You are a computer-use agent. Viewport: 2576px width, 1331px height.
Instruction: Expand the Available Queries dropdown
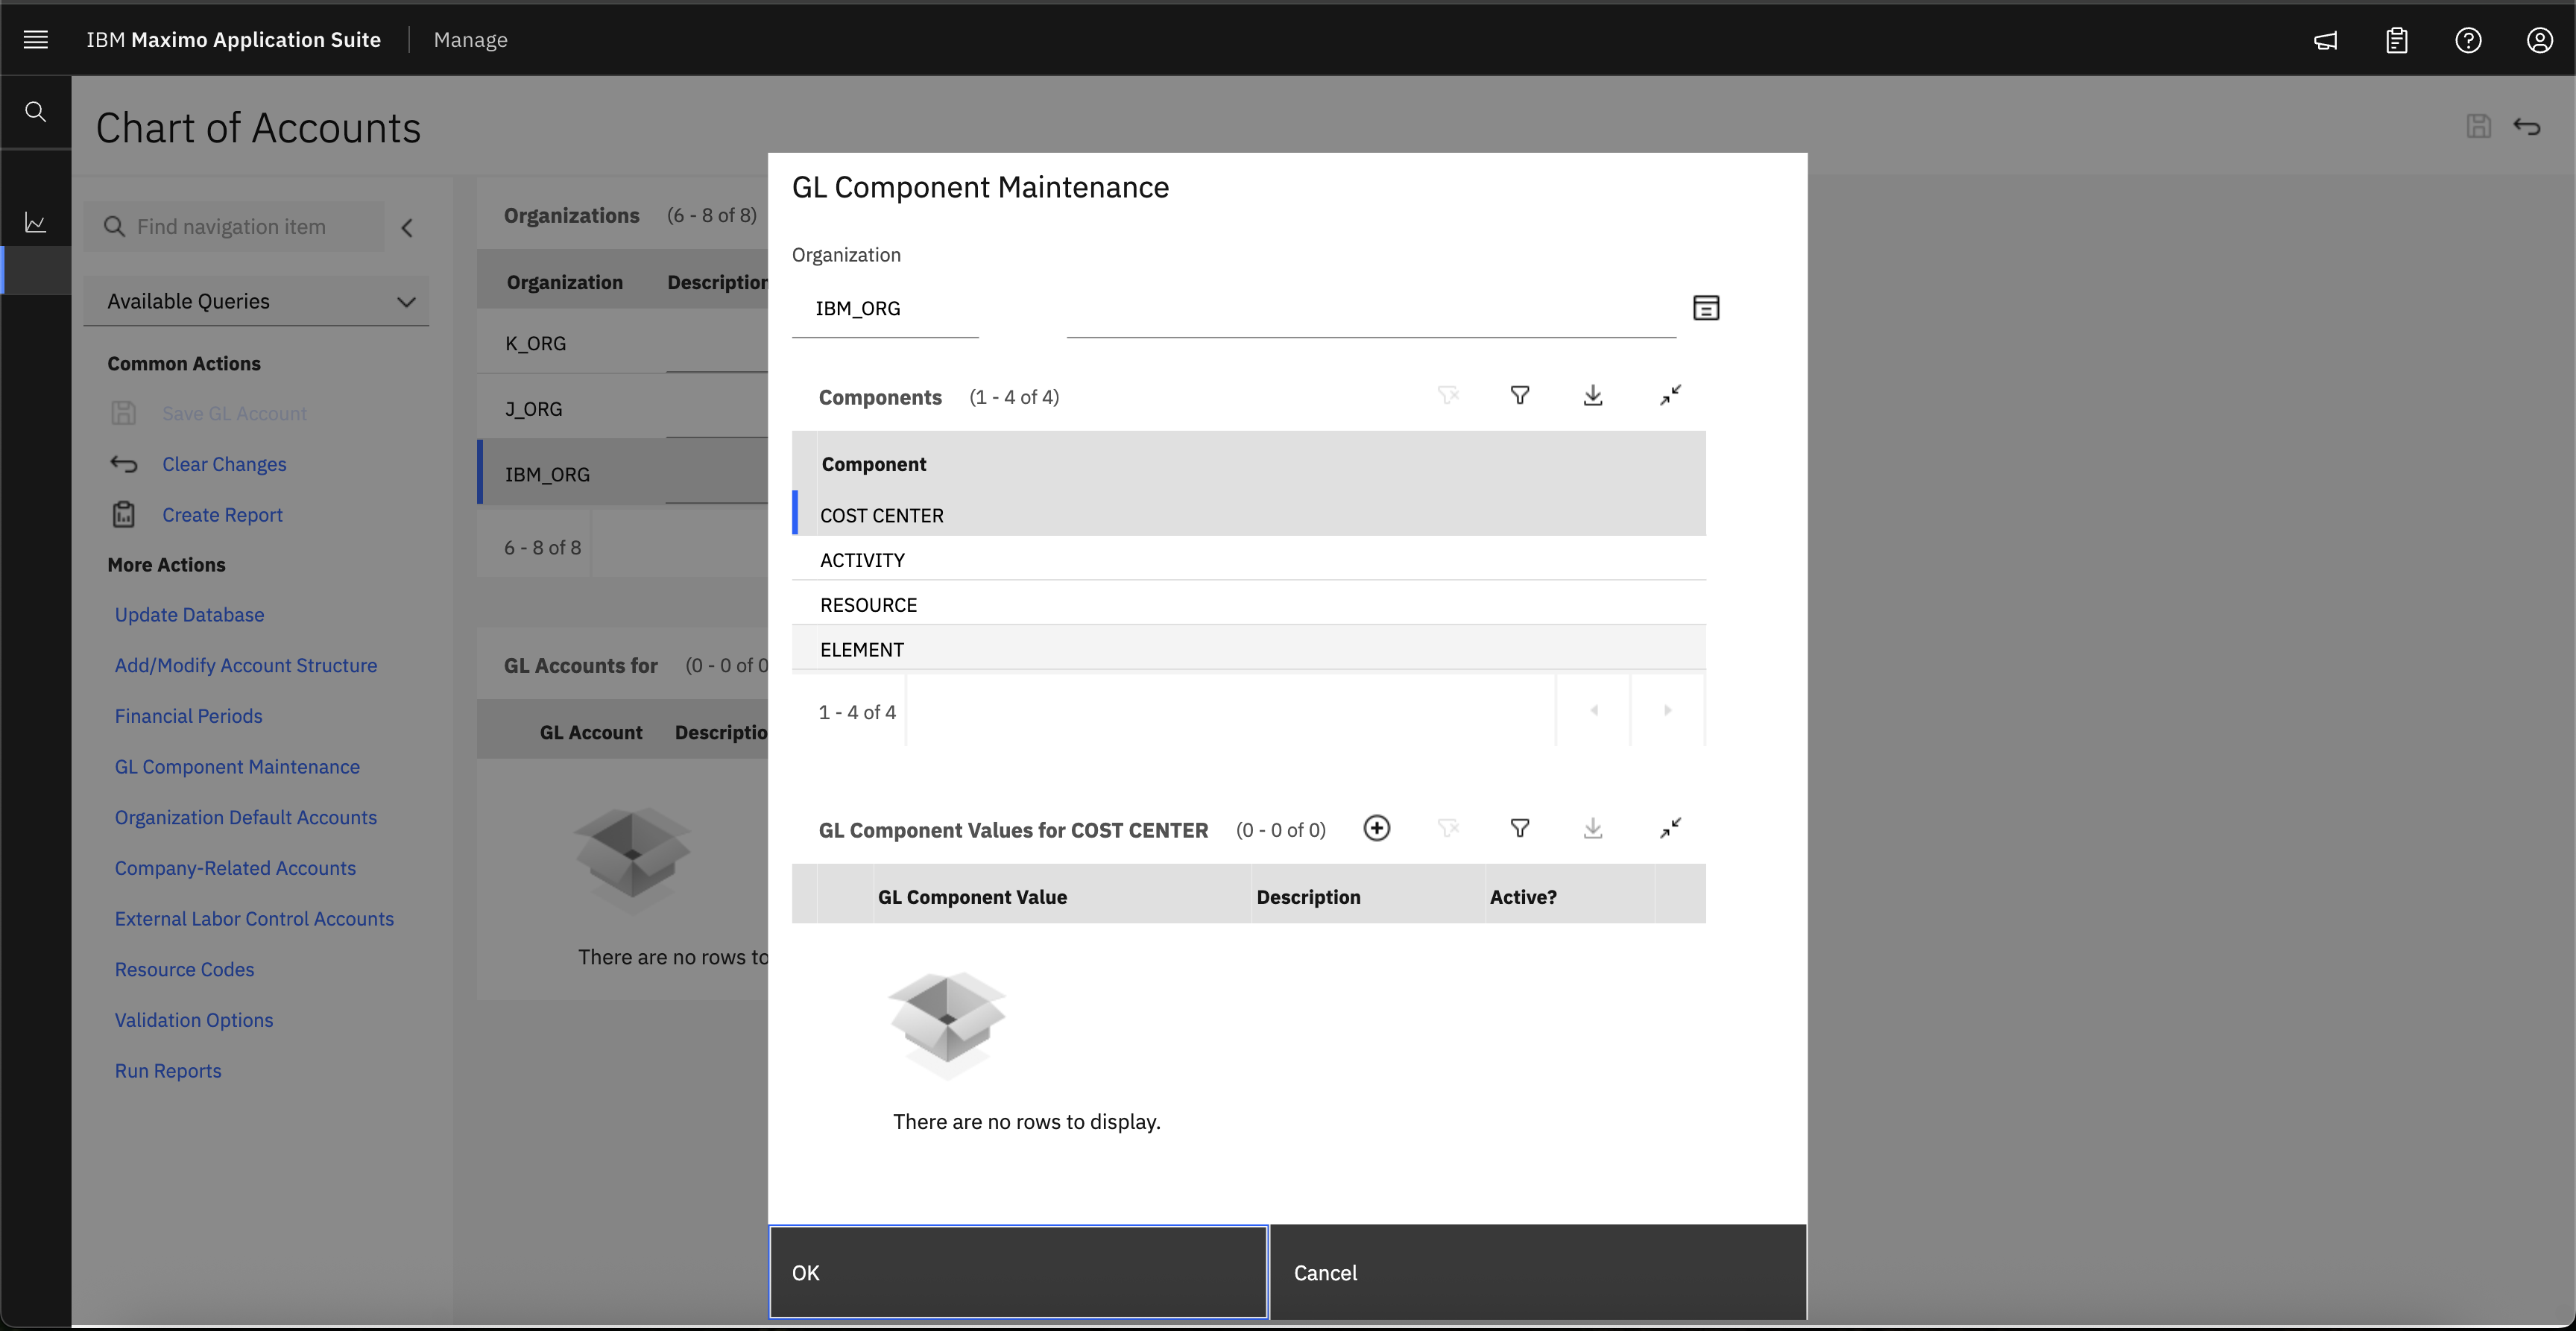click(257, 301)
